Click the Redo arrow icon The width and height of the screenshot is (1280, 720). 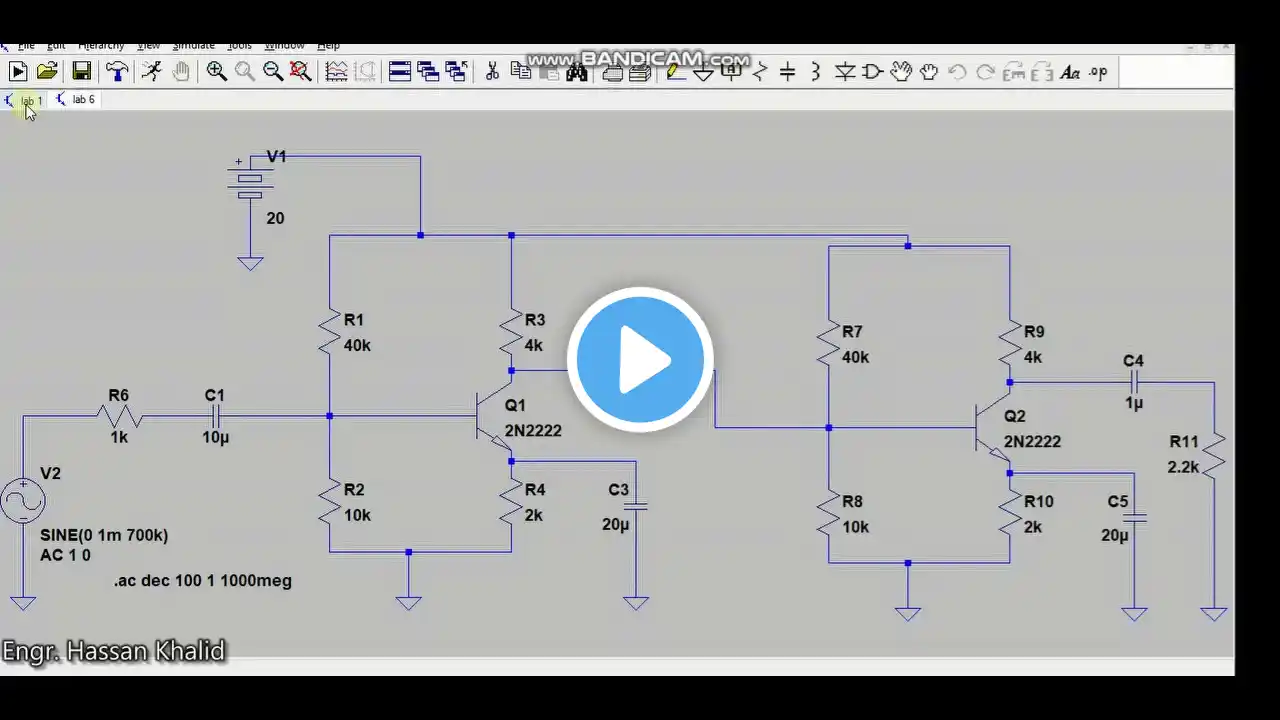(985, 71)
